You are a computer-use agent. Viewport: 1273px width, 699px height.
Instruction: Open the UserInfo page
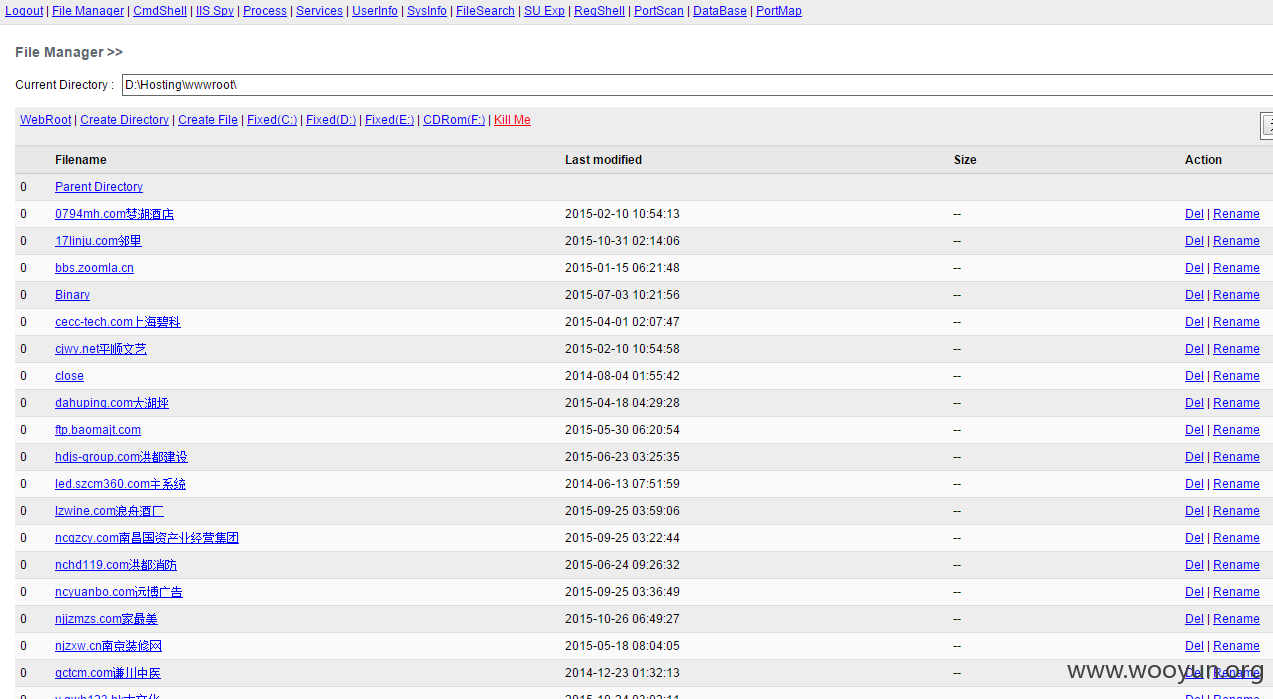tap(375, 11)
